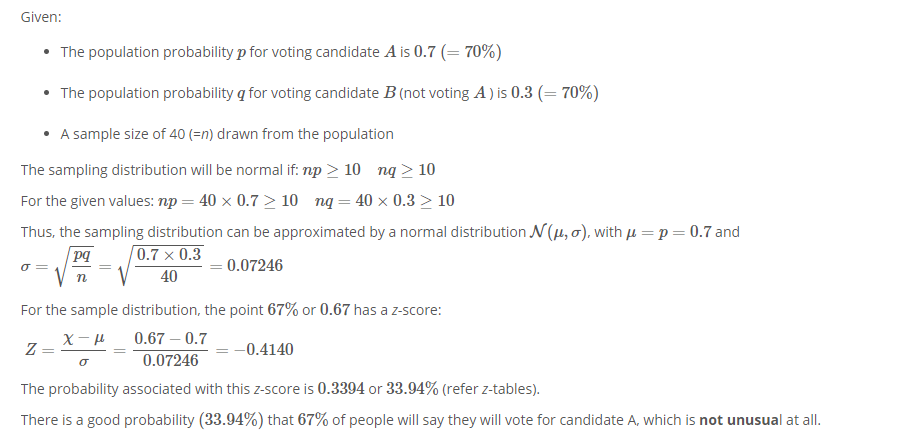Click the bullet about candidate B's probability q
Image resolution: width=900 pixels, height=446 pixels.
tap(329, 93)
